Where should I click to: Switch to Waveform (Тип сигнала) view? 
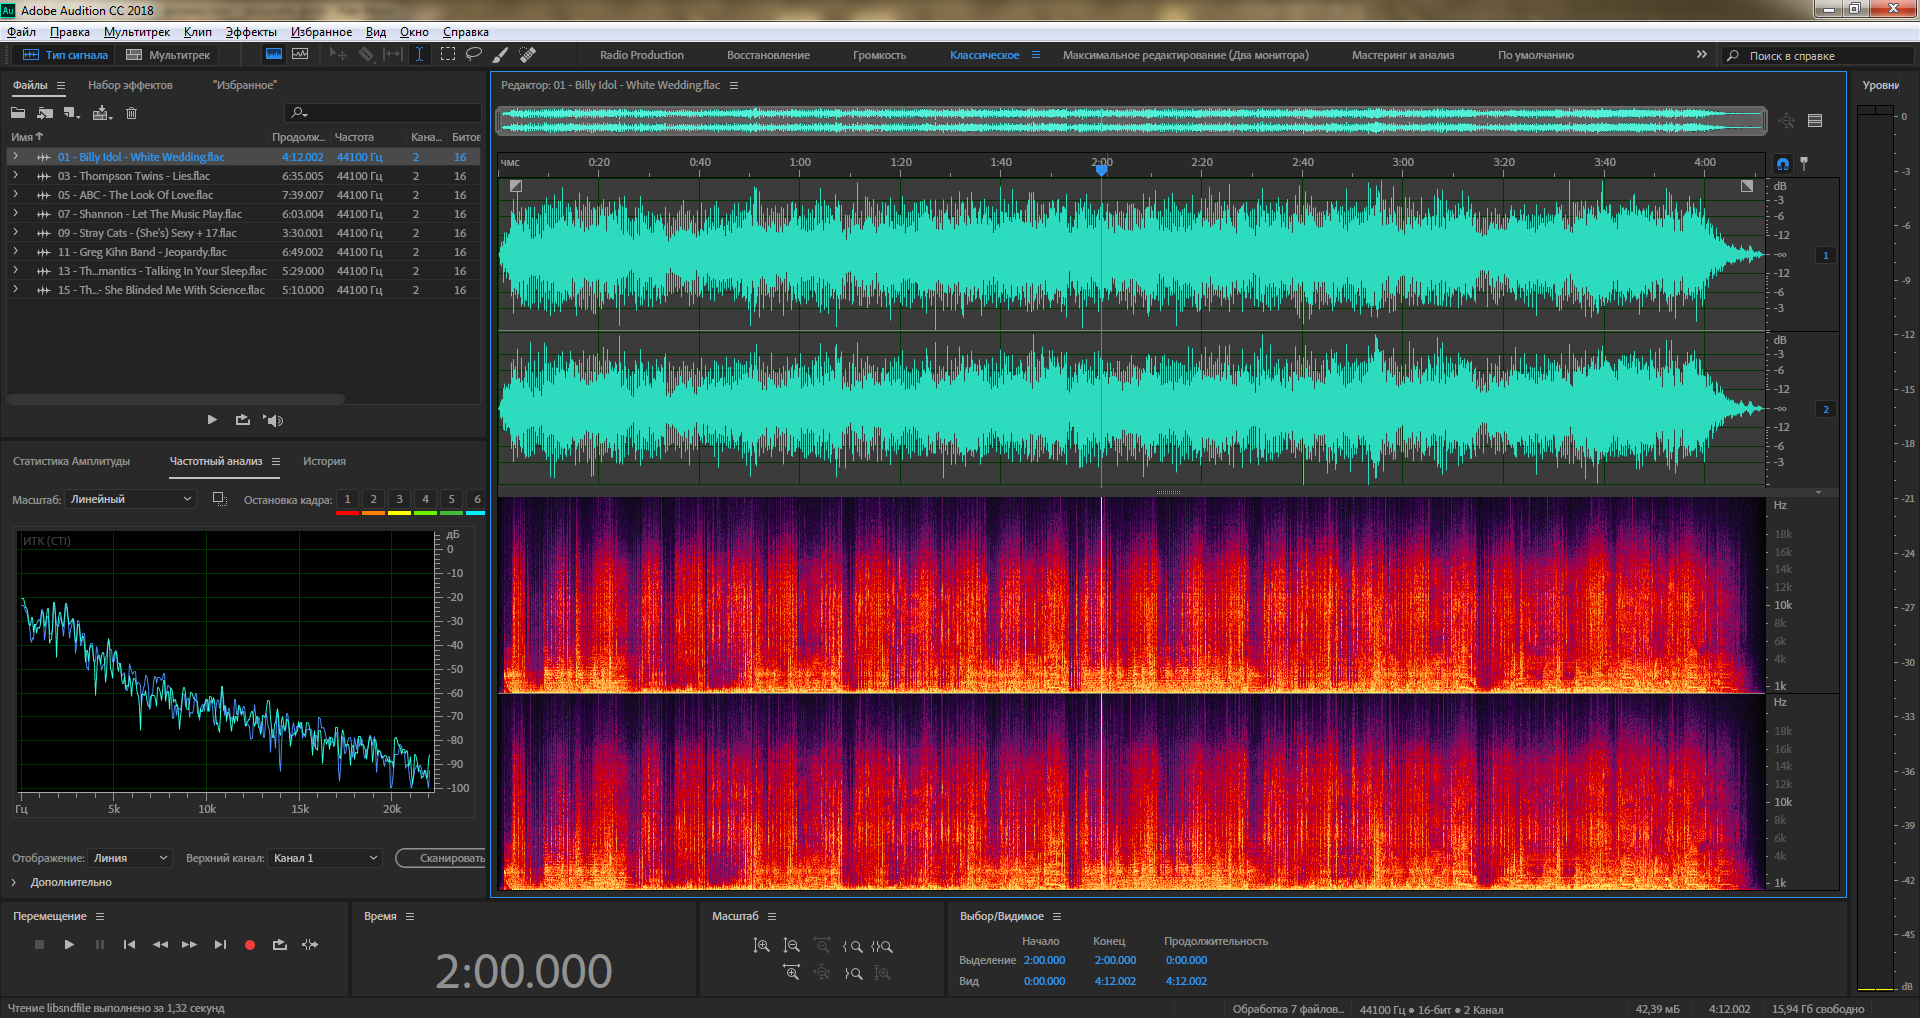click(x=64, y=55)
